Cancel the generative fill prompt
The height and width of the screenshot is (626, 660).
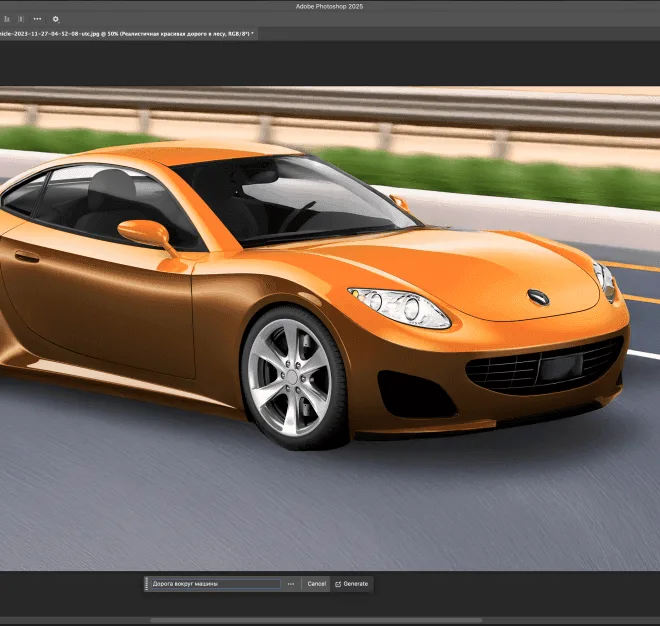coord(316,584)
